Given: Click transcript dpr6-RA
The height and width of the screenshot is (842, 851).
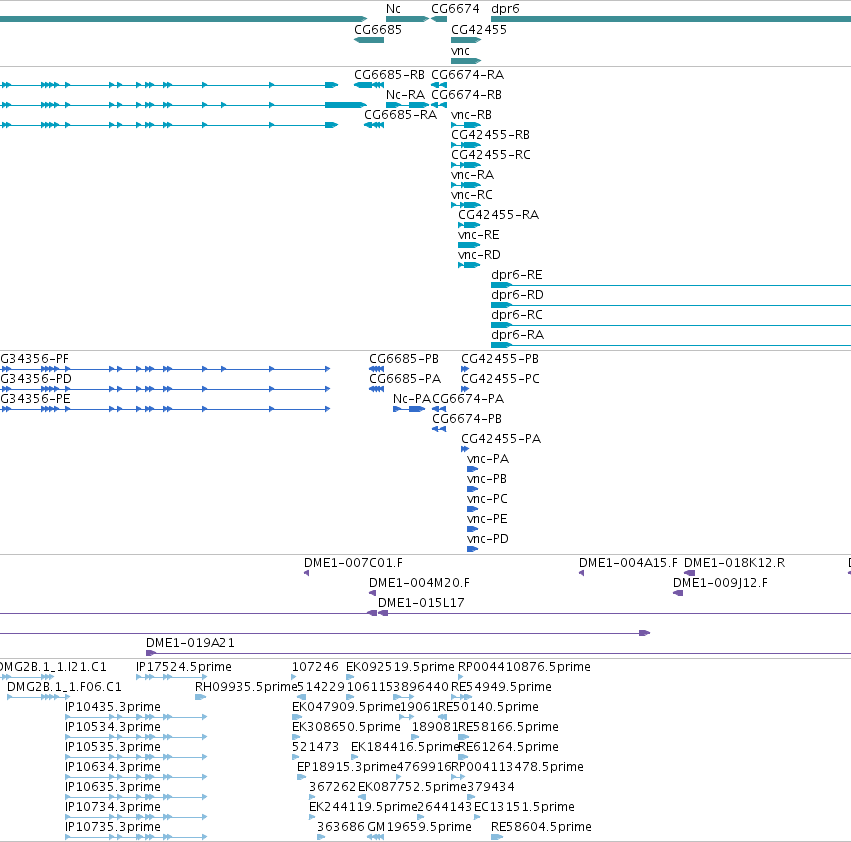Looking at the screenshot, I should coord(517,335).
